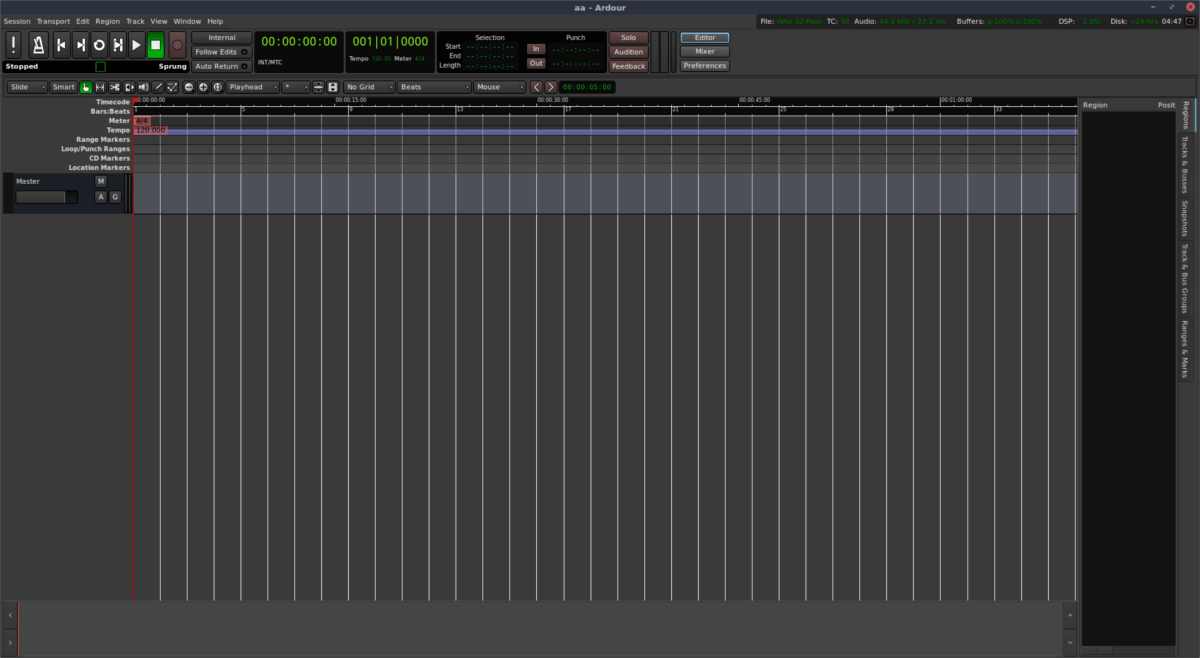Open the Slide edit mode dropdown

pyautogui.click(x=27, y=87)
